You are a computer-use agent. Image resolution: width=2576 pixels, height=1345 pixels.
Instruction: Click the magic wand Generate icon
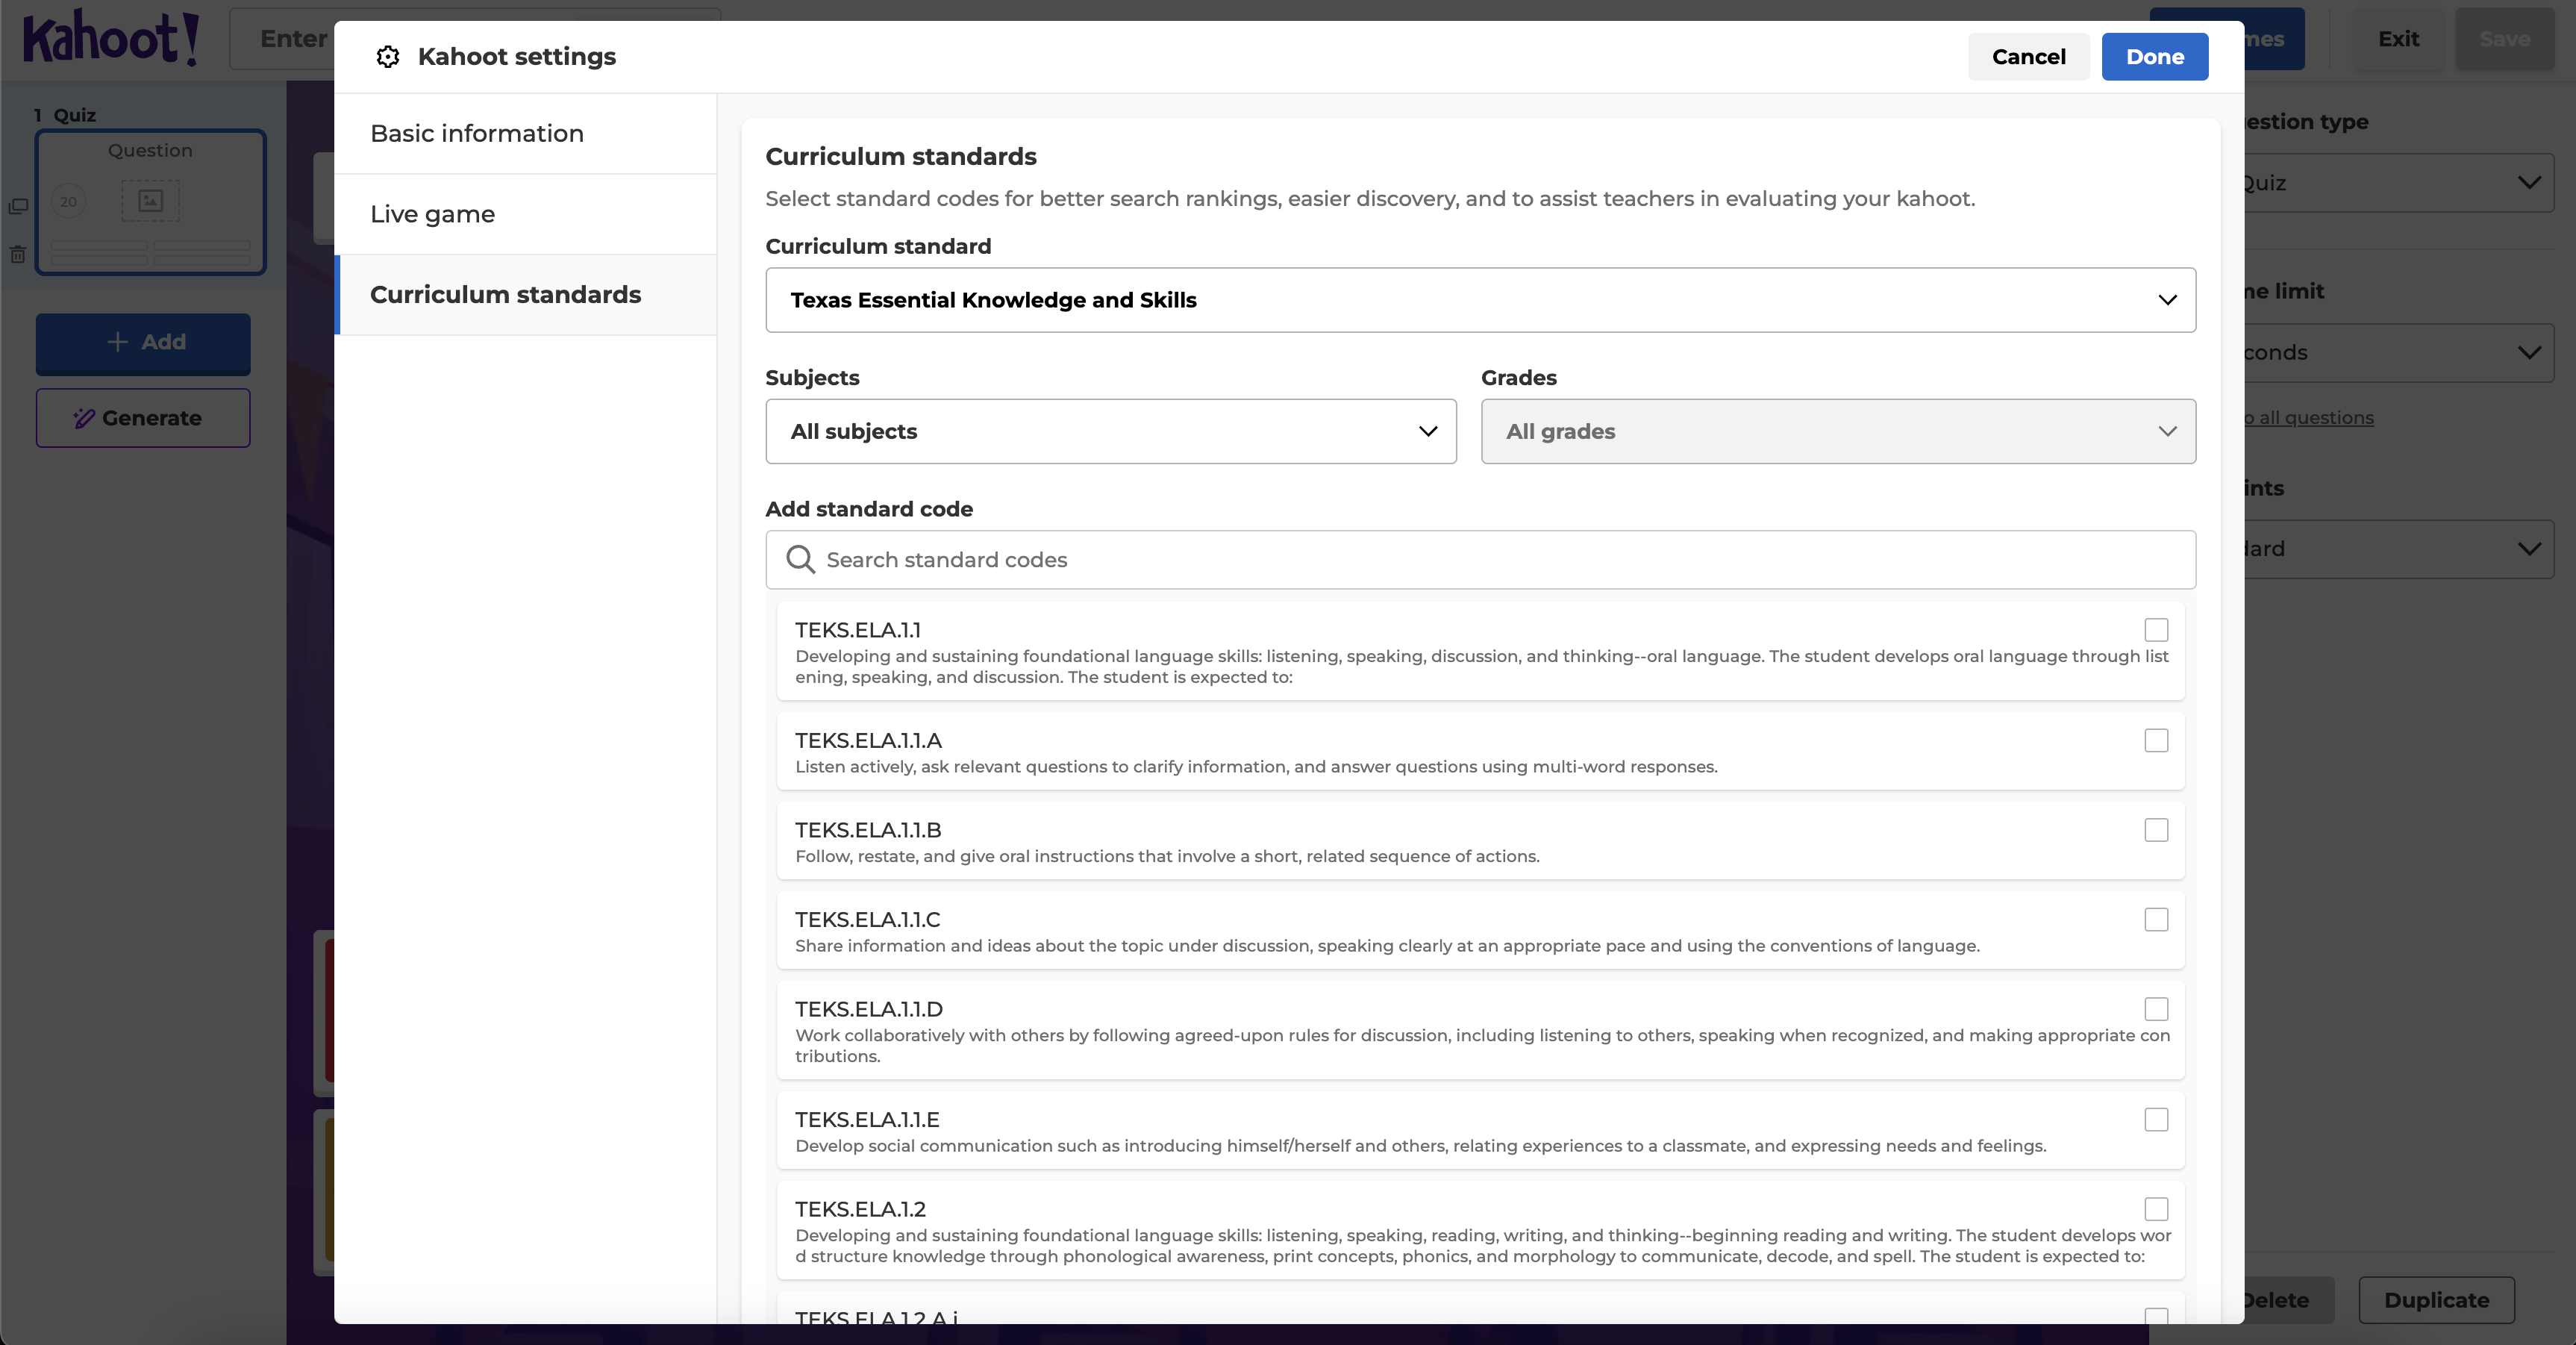[84, 418]
